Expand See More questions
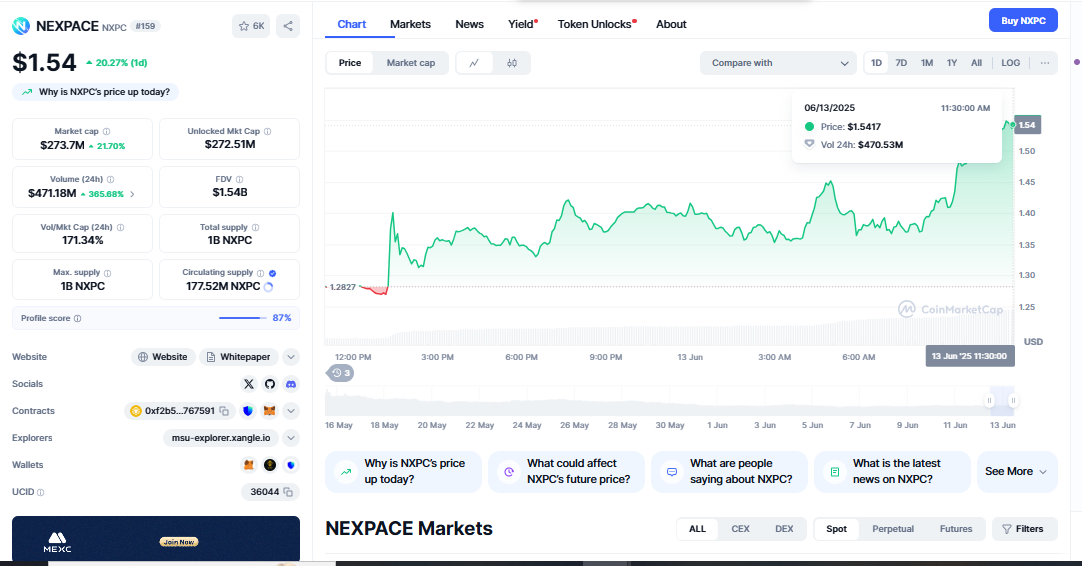 coord(1017,471)
